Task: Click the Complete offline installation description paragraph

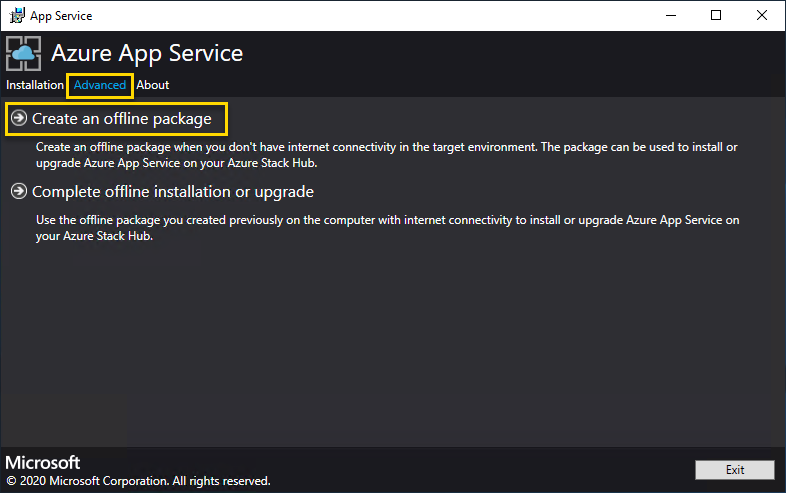Action: tap(387, 227)
